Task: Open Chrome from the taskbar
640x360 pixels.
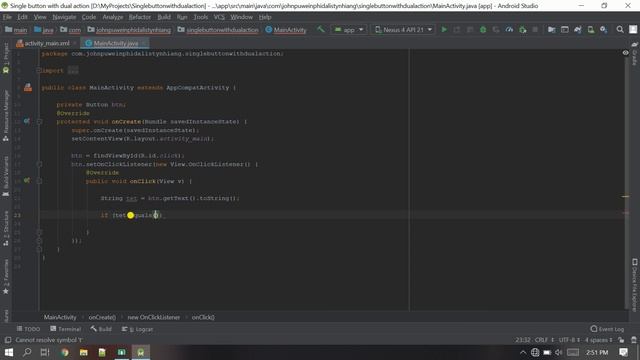Action: (64, 352)
